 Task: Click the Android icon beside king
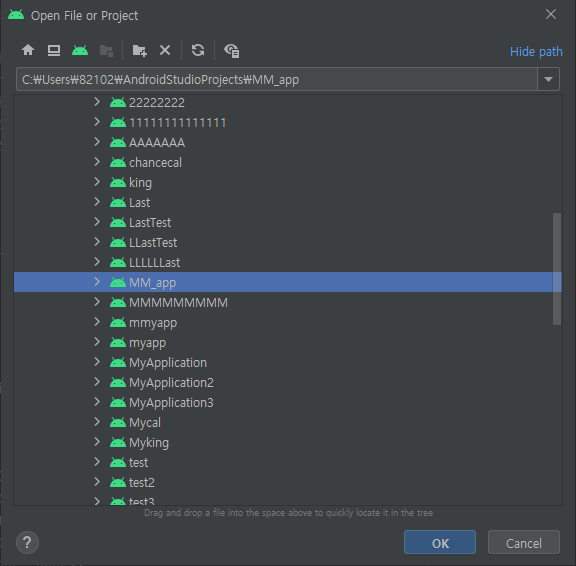pos(118,182)
